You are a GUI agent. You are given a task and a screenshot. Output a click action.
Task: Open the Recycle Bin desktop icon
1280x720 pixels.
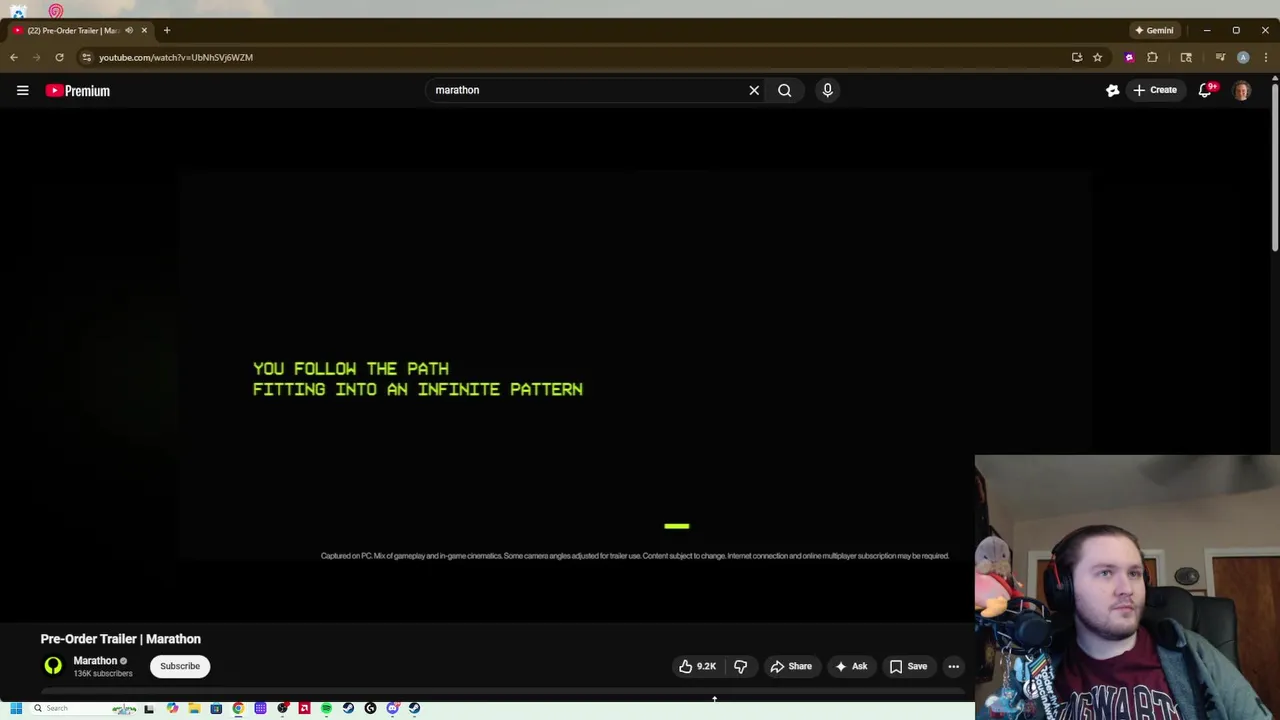point(18,11)
